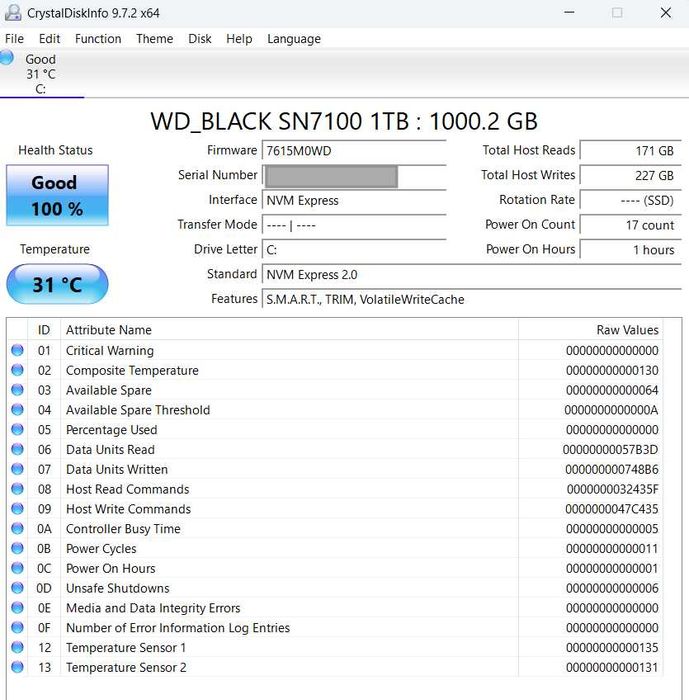Click status orb for Data Units Written row
Viewport: 689px width, 700px height.
click(17, 469)
